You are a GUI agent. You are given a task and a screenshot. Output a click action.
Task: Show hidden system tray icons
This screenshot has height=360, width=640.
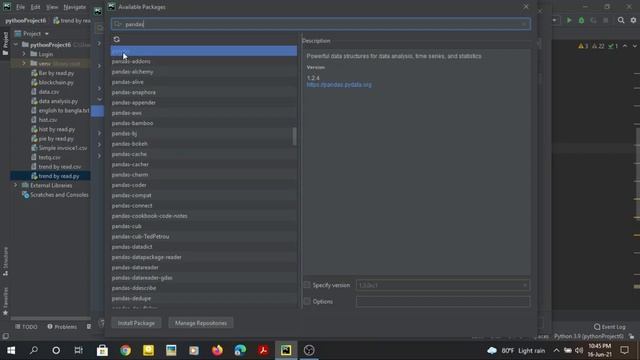coord(556,350)
